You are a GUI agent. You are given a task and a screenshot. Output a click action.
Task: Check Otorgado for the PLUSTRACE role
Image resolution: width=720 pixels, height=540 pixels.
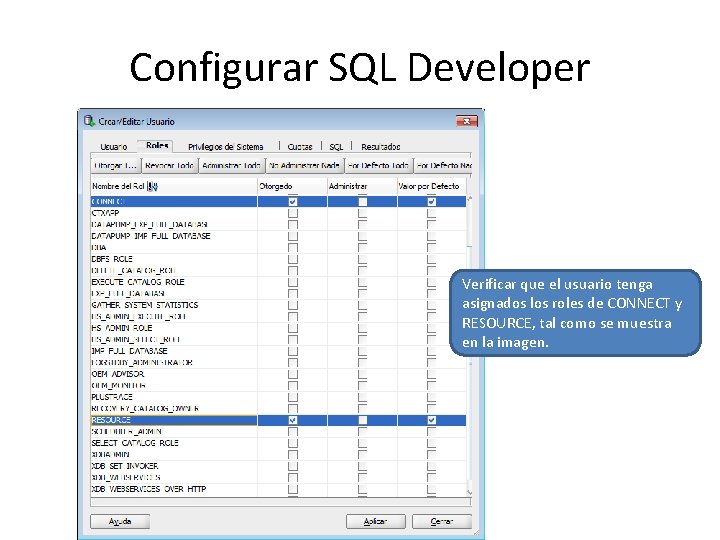click(x=292, y=397)
